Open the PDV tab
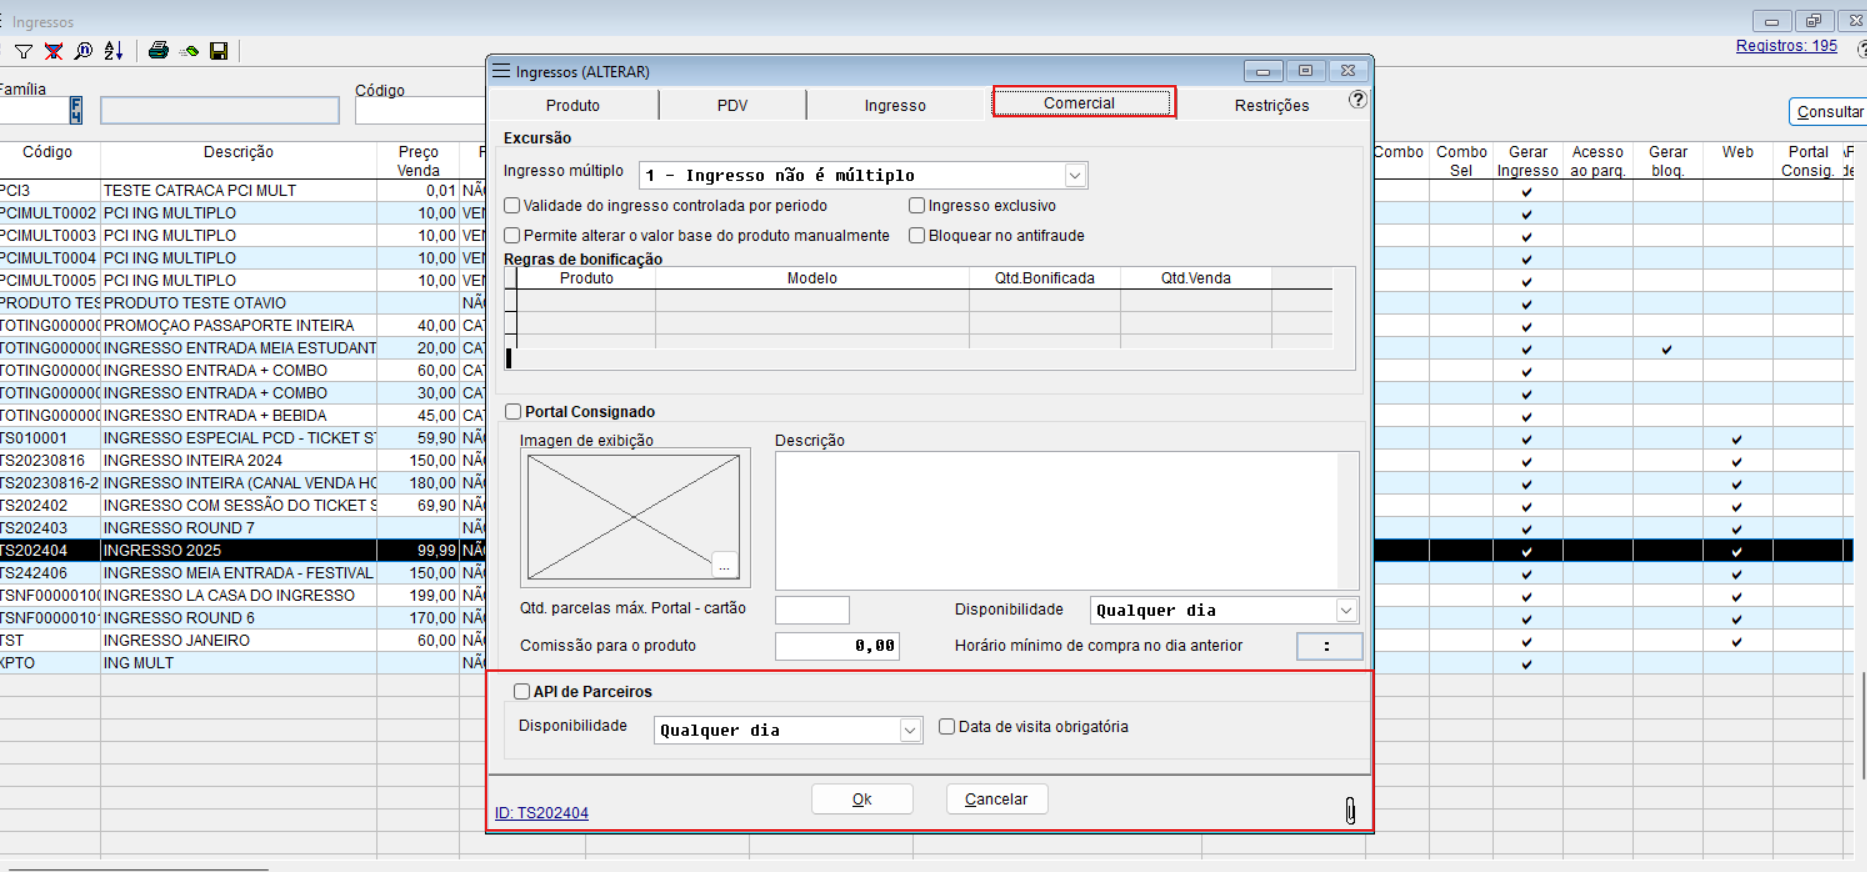1867x872 pixels. pyautogui.click(x=732, y=105)
